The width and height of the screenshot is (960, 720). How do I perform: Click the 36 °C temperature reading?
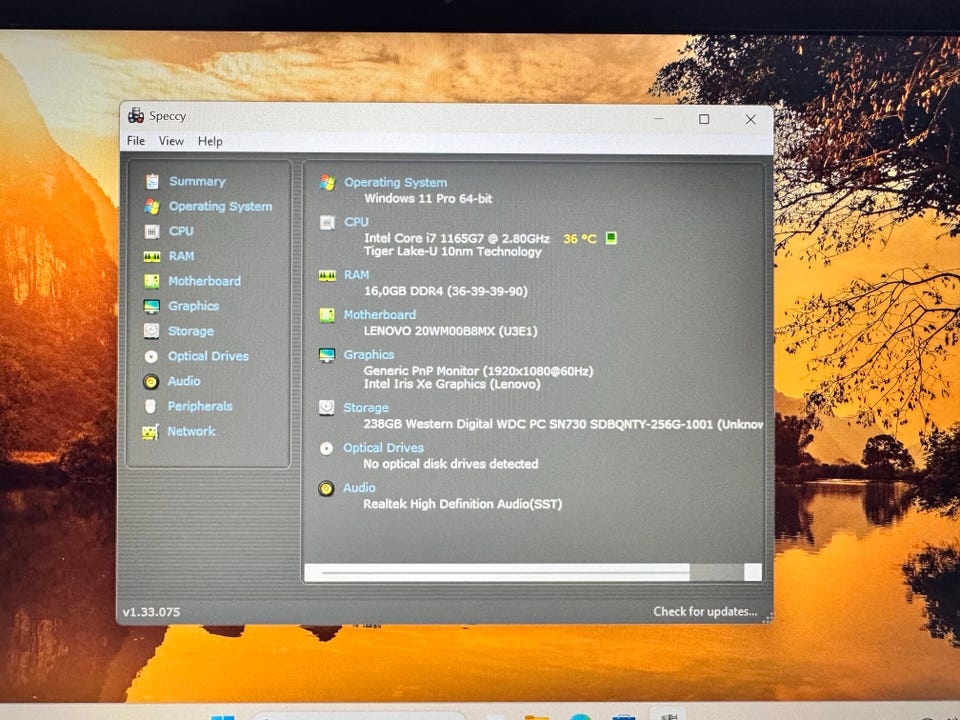[580, 239]
